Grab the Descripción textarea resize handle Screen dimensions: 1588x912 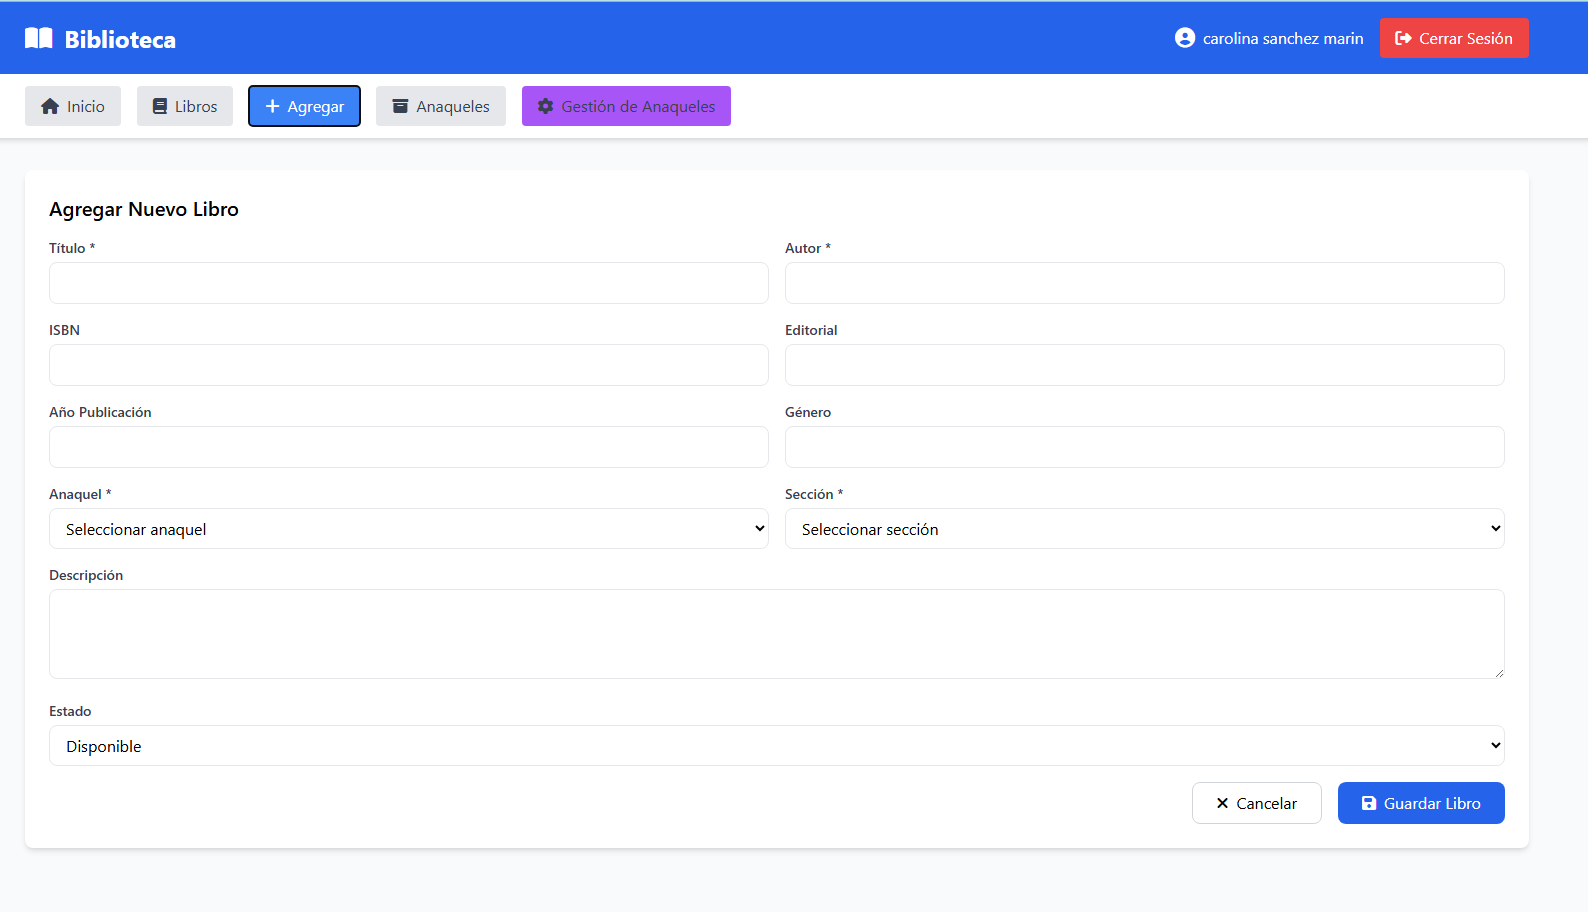[x=1498, y=673]
